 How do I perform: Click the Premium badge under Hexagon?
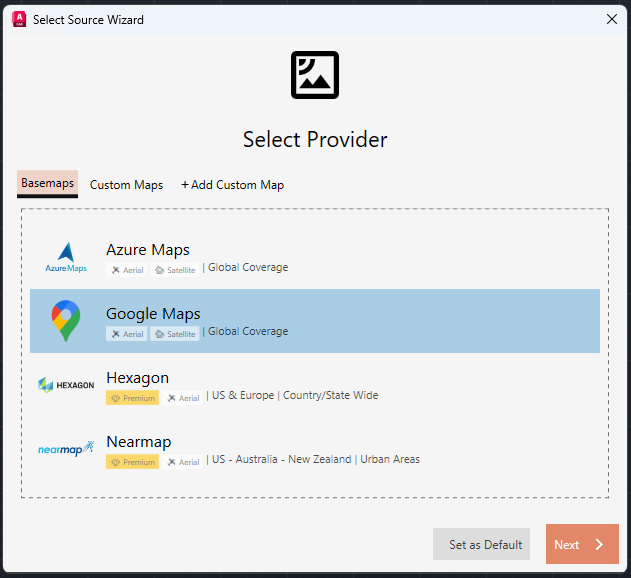(132, 398)
